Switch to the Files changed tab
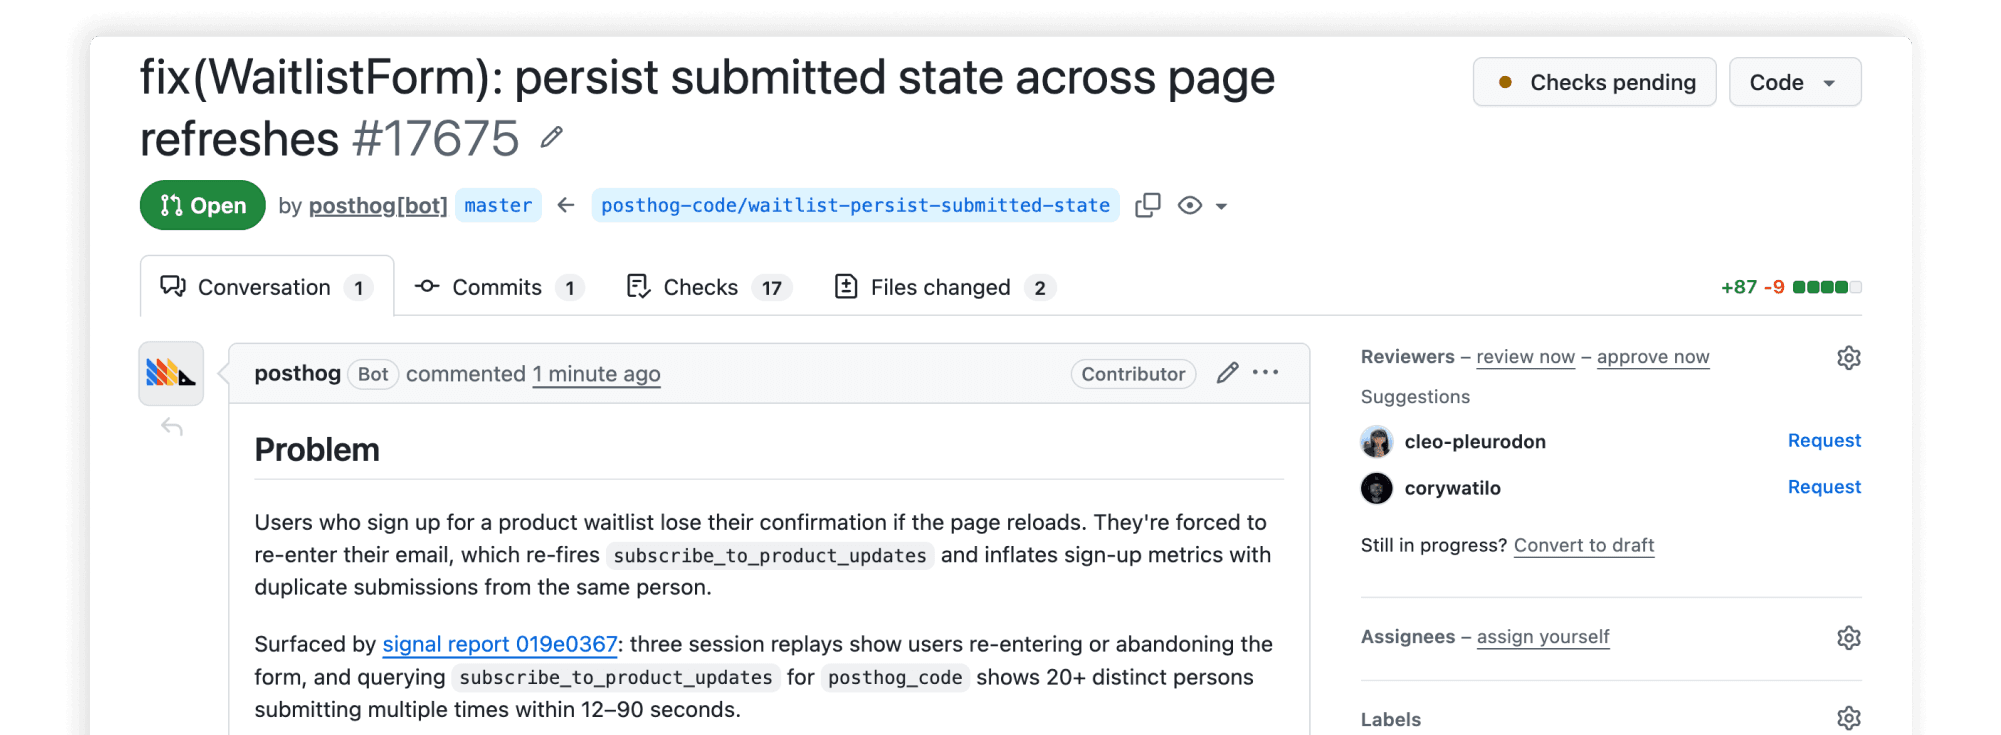Screen dimensions: 2001x735 (945, 287)
